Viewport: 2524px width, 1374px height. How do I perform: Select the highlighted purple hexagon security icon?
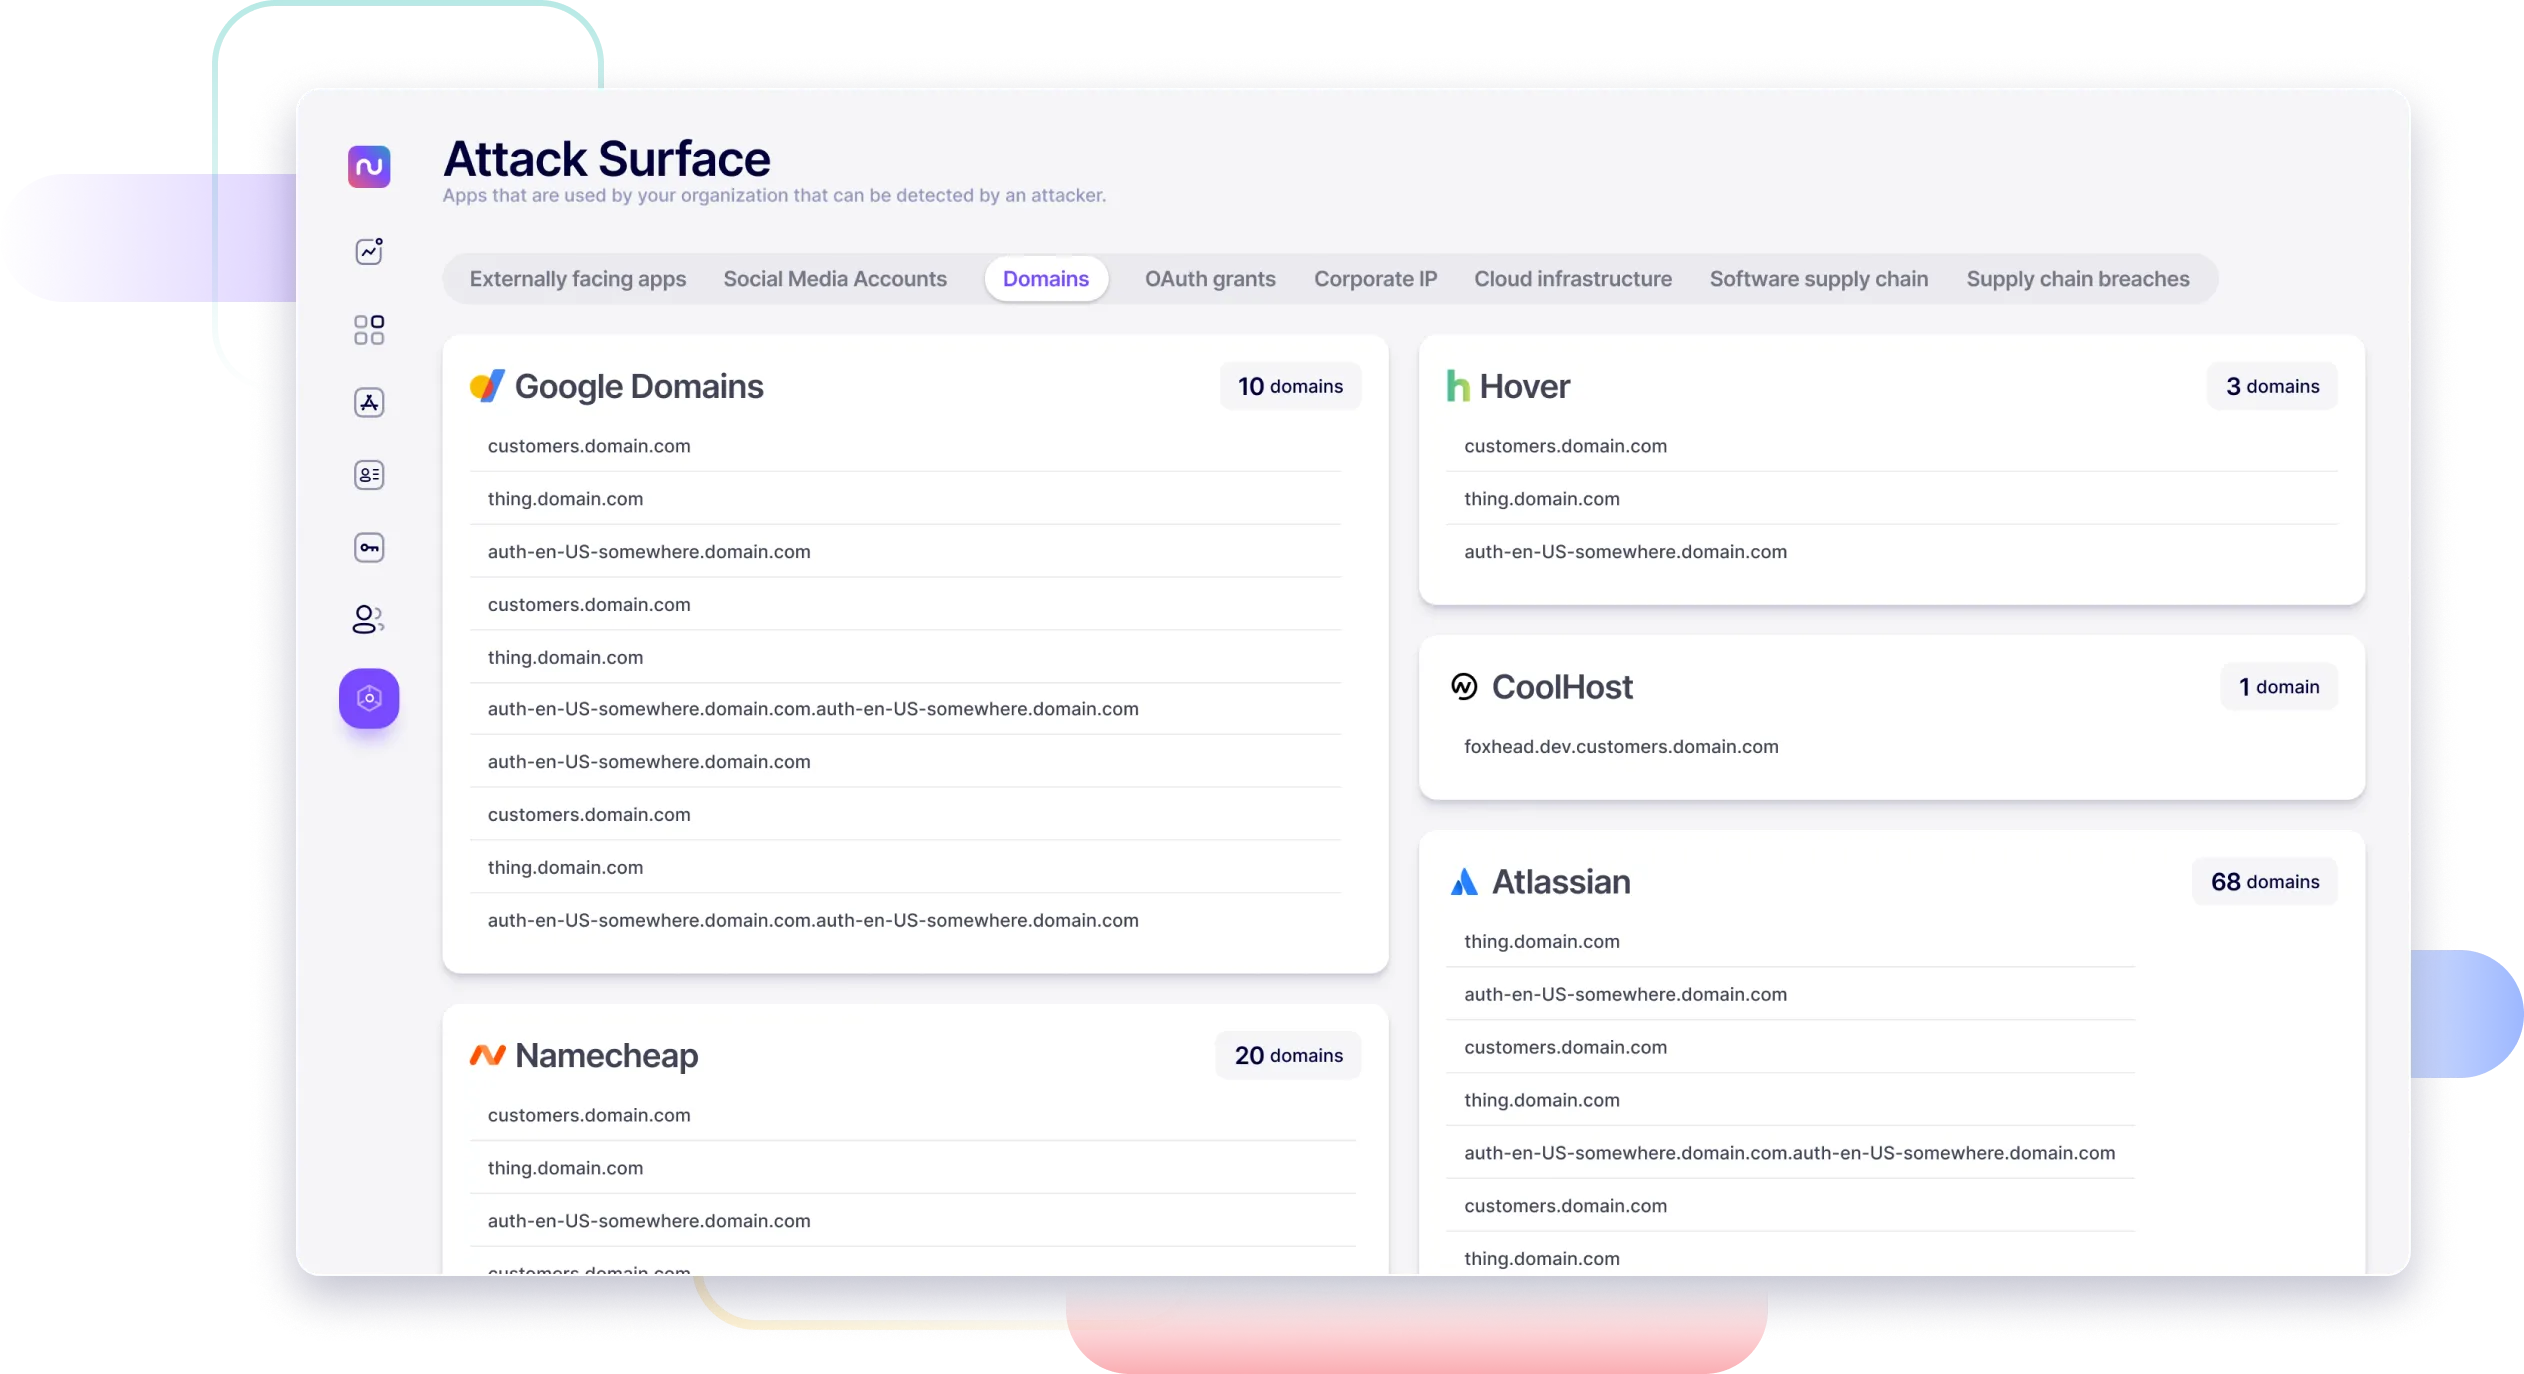tap(369, 698)
